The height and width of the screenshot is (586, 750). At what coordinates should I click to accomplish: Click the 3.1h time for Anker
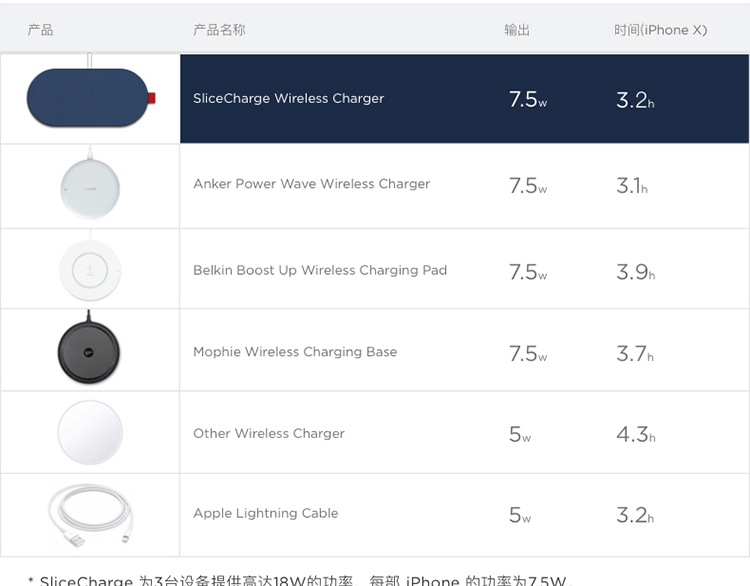pos(632,186)
